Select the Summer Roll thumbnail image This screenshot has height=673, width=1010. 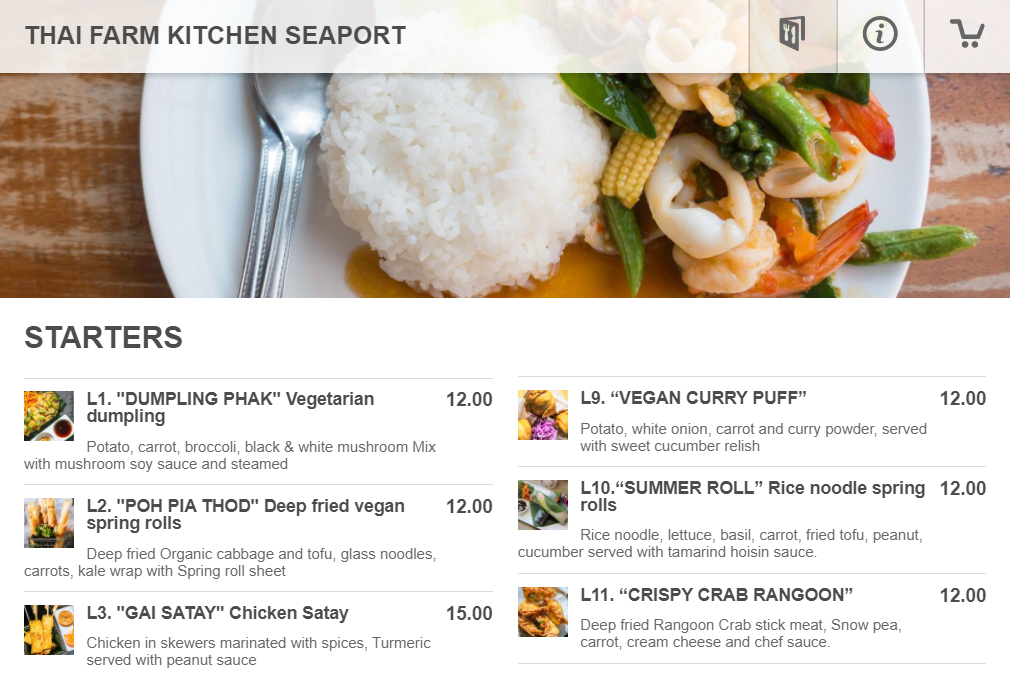pos(543,505)
